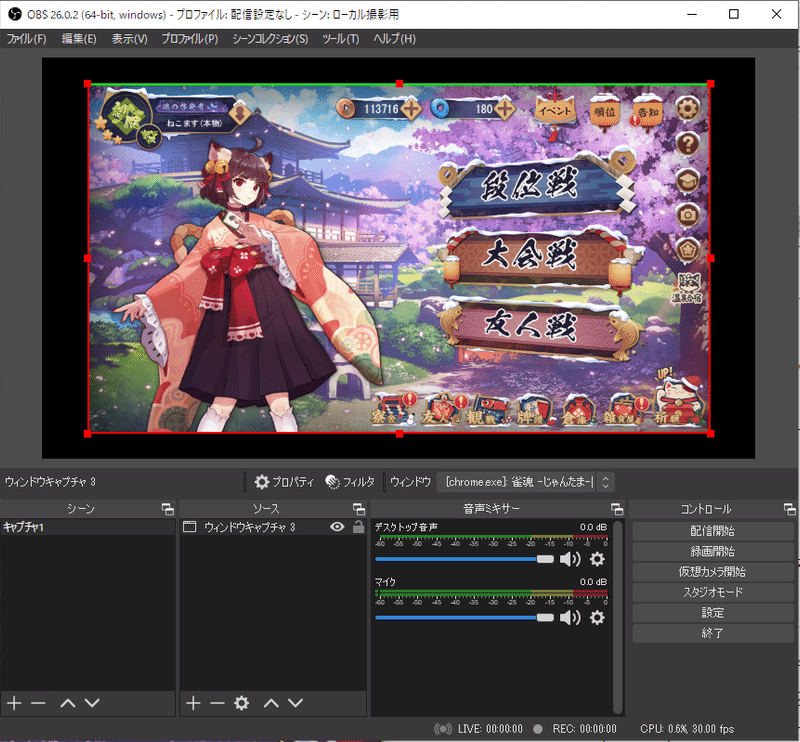The image size is (800, 742).
Task: Click the 配信開始 button
Action: [712, 531]
